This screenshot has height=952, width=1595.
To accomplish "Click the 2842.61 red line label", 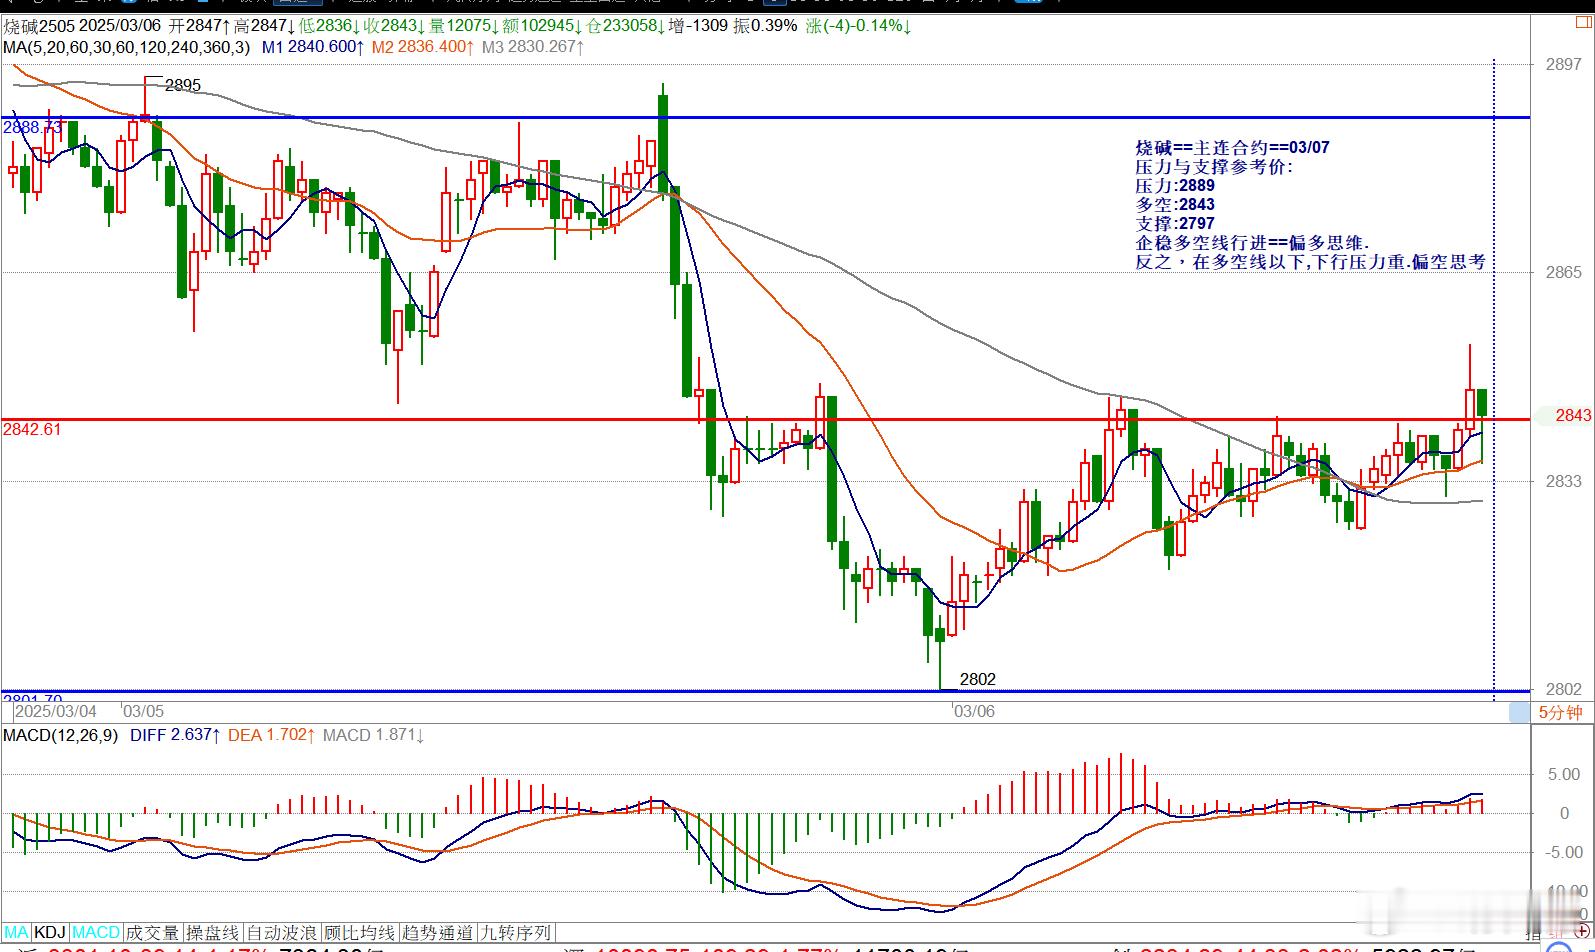I will tap(32, 429).
